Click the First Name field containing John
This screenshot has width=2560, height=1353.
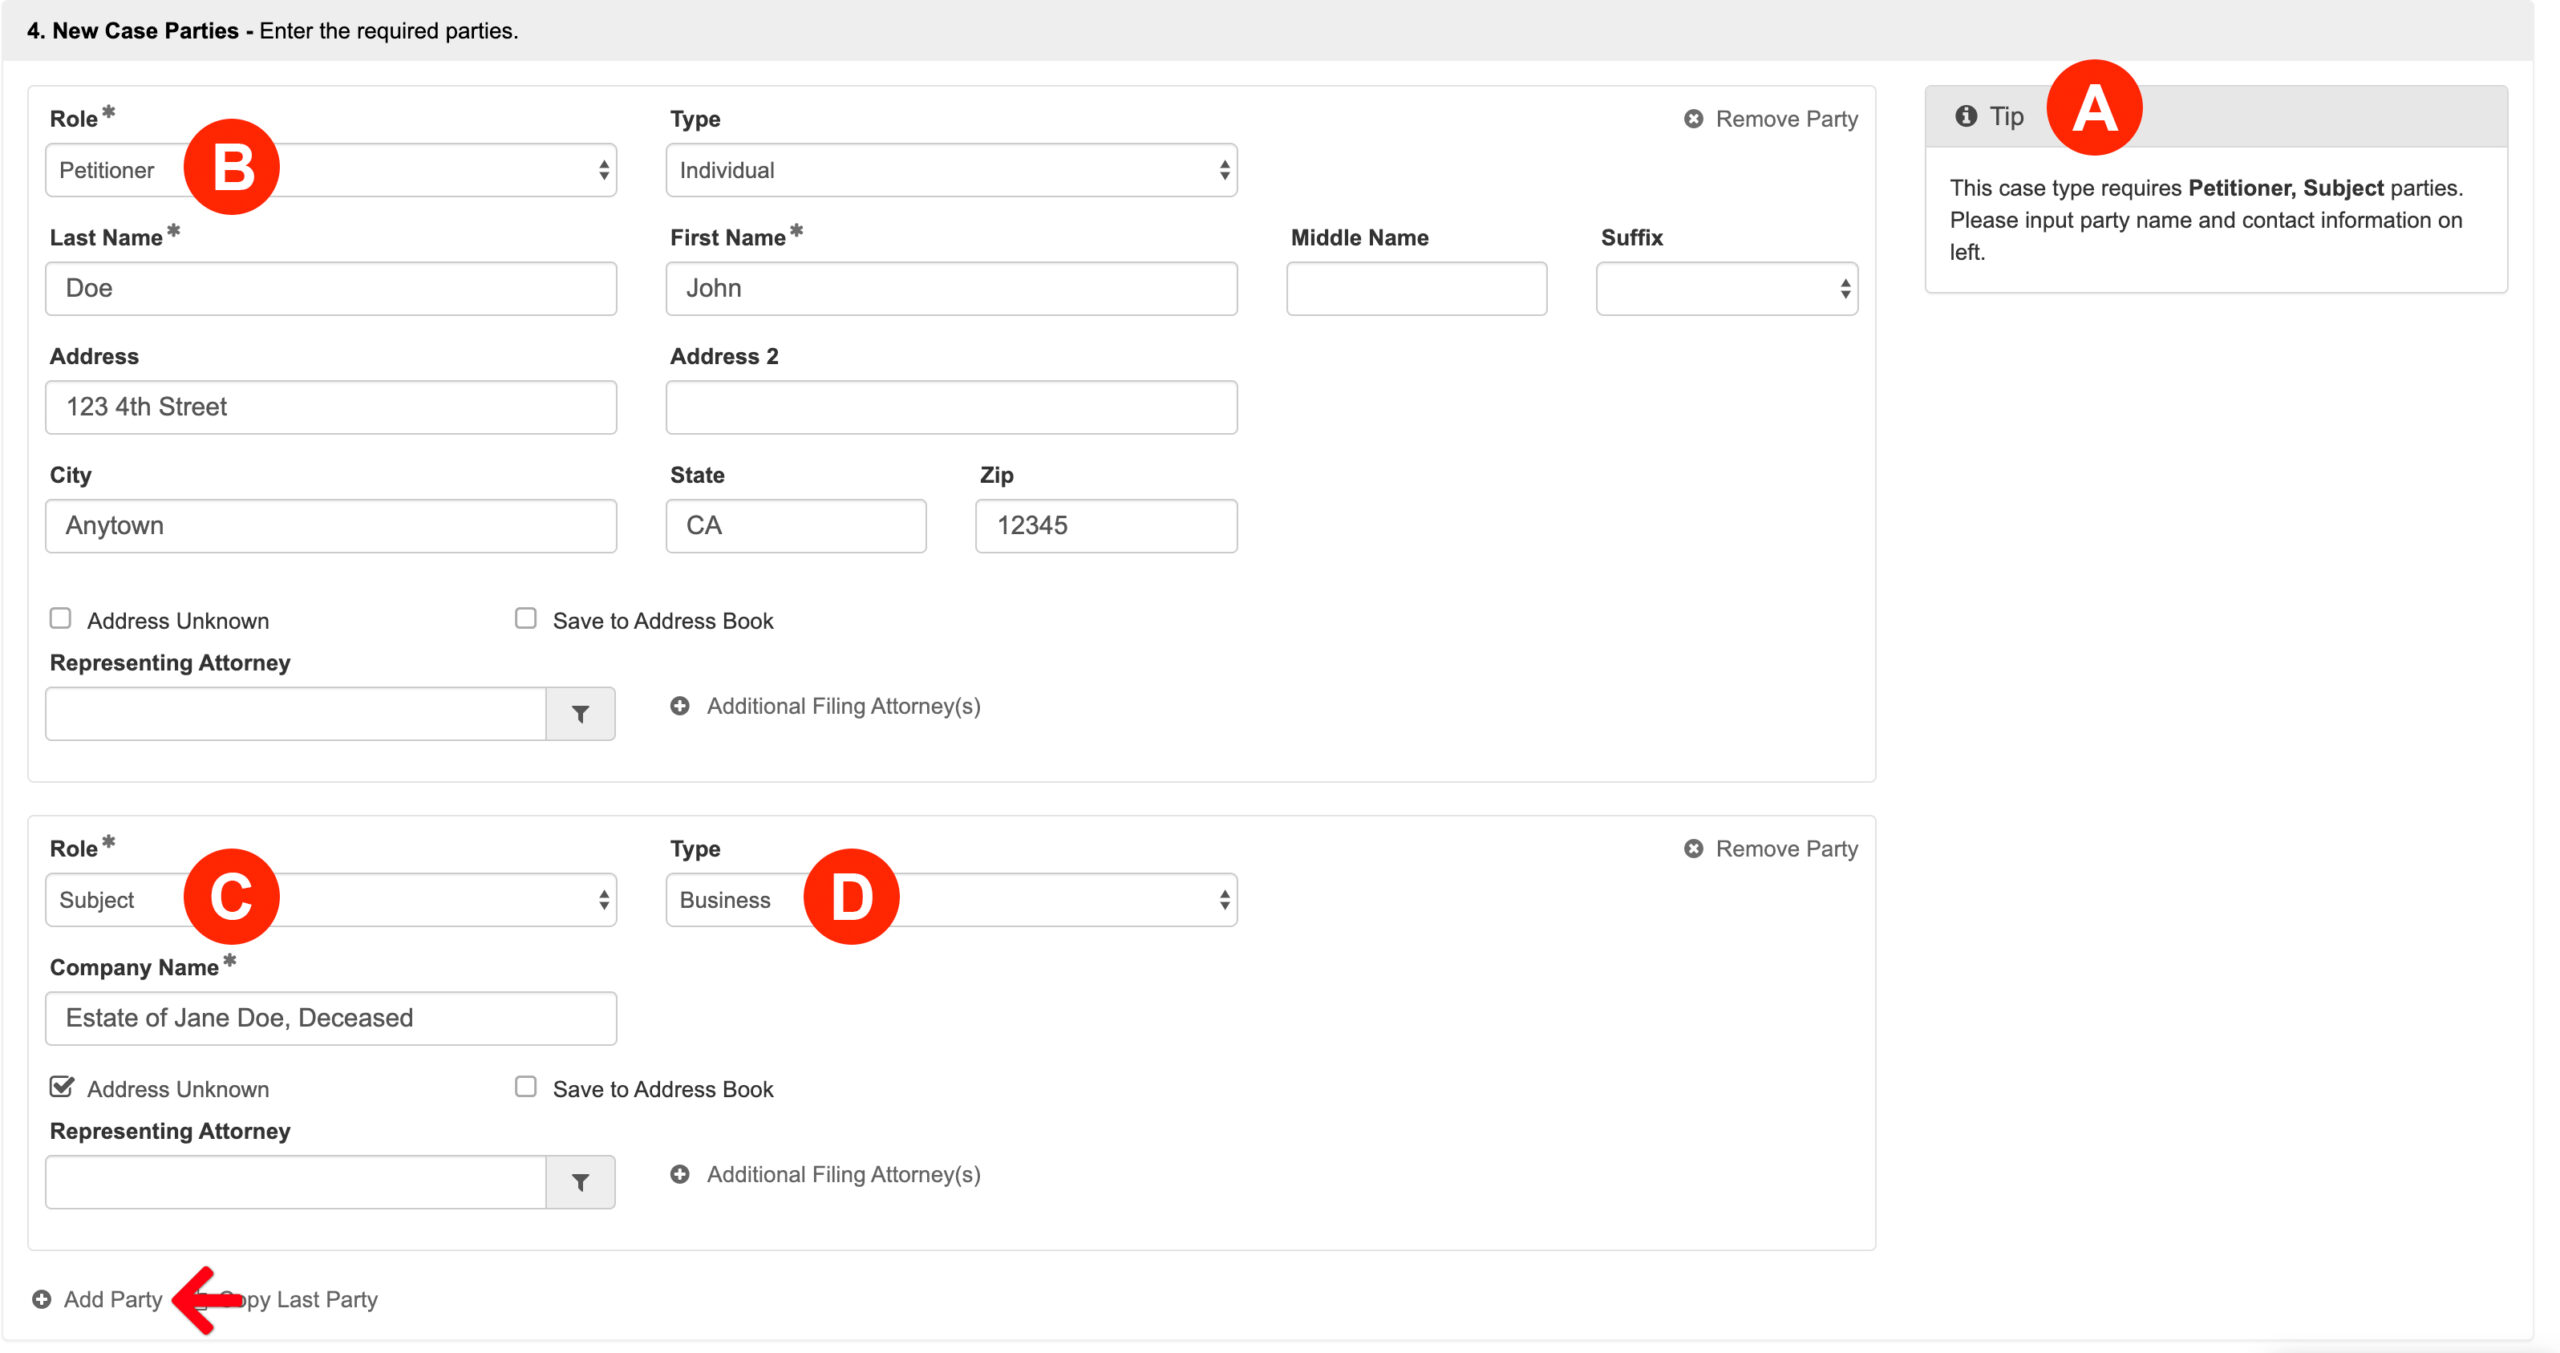(952, 289)
